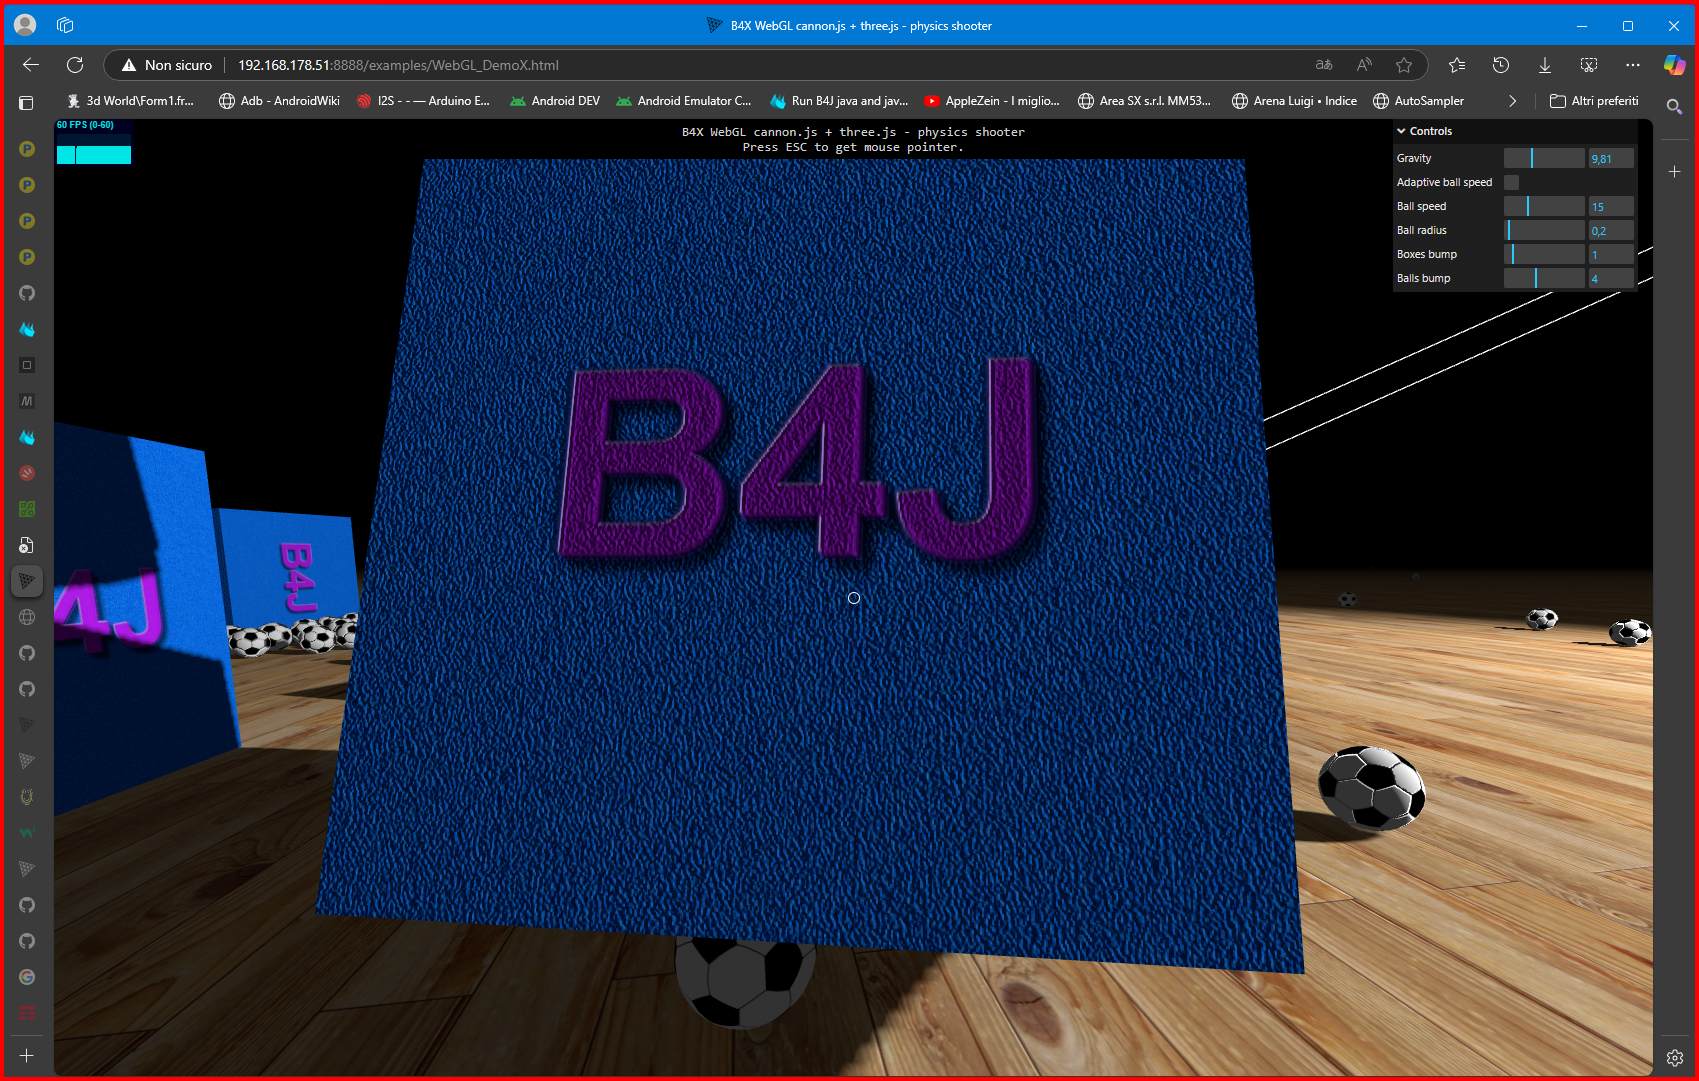
Task: Open the Android DEV bookmark
Action: (555, 101)
